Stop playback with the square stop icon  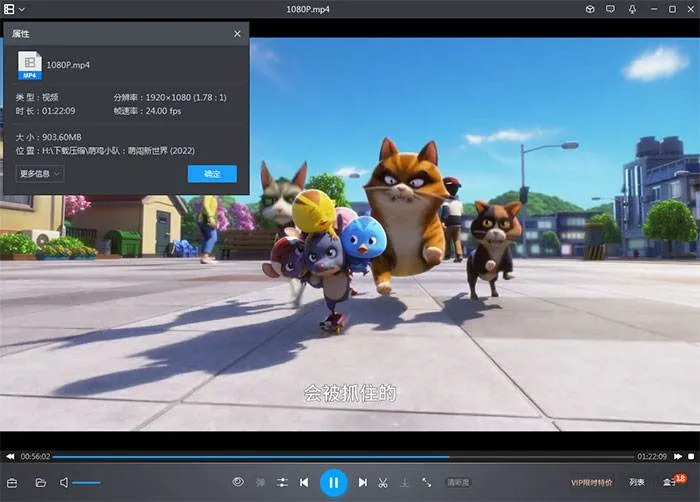pos(691,456)
